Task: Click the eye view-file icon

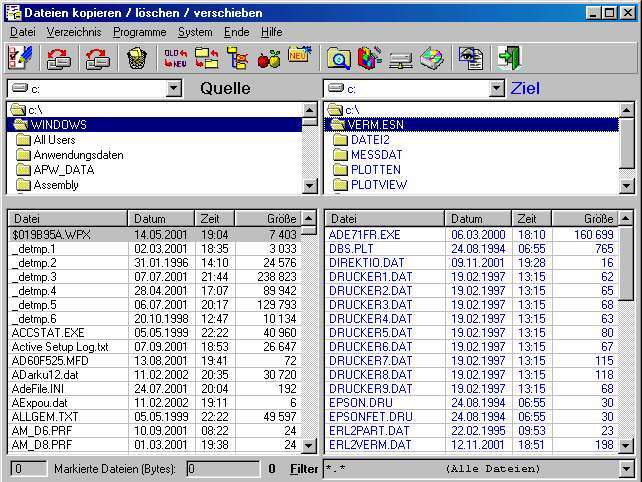Action: [471, 59]
